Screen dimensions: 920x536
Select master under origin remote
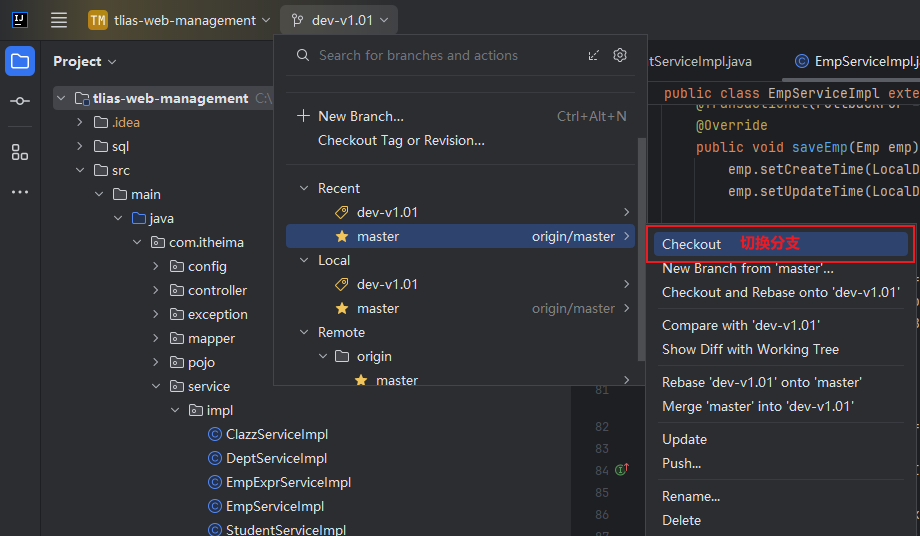pyautogui.click(x=461, y=380)
